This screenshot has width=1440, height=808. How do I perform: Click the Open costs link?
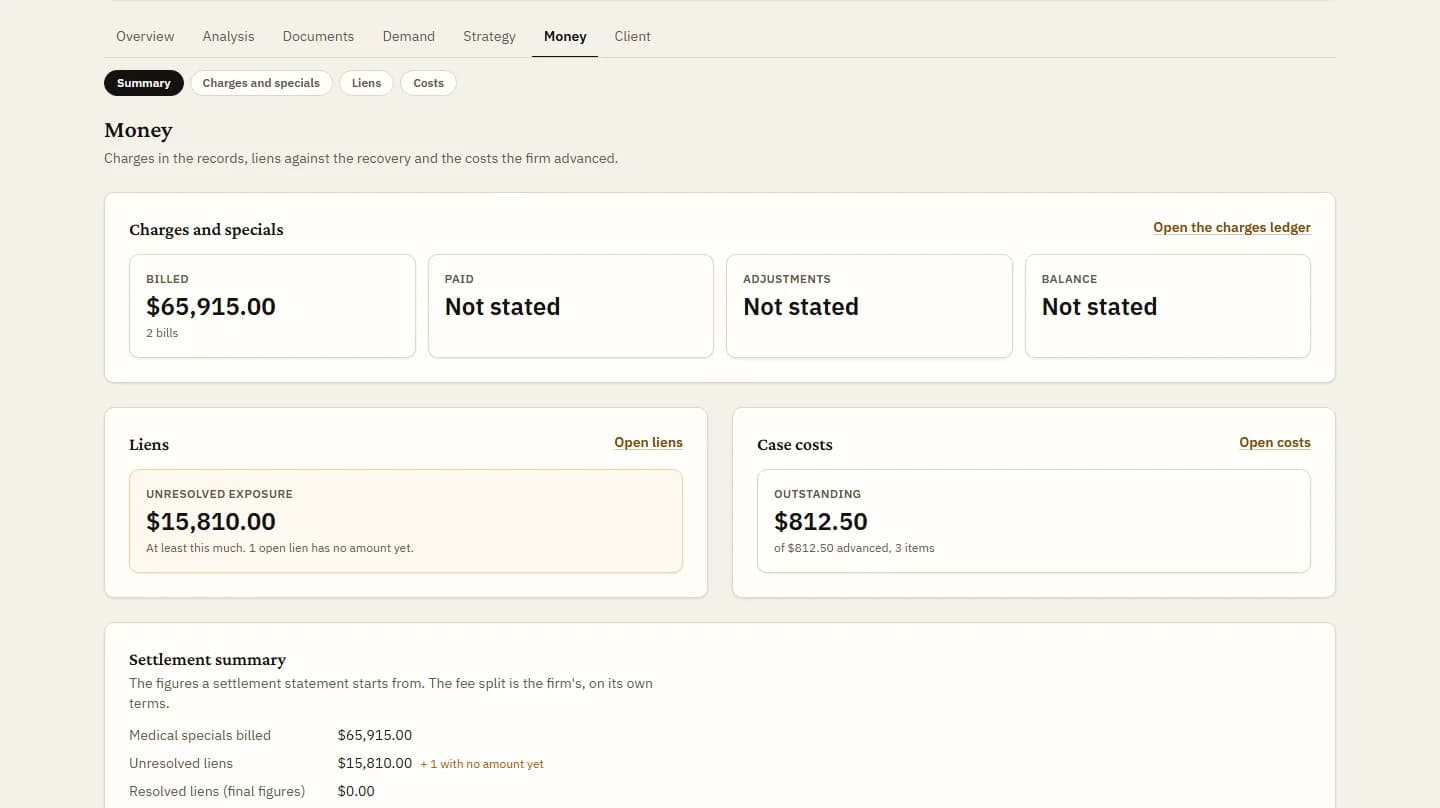coord(1274,443)
